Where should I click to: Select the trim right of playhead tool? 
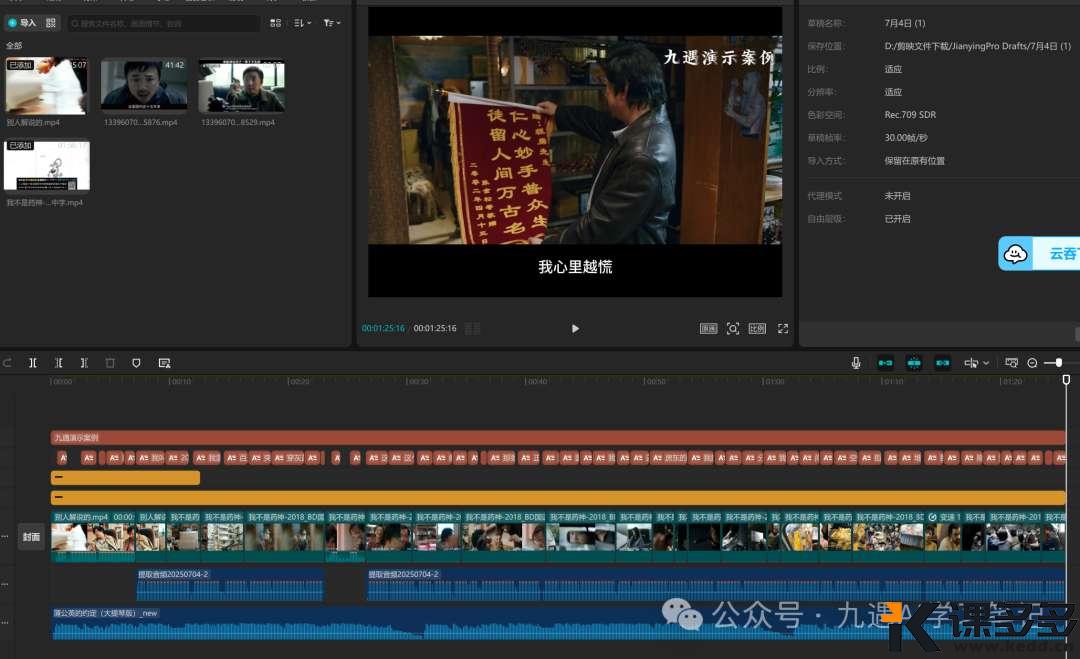84,363
